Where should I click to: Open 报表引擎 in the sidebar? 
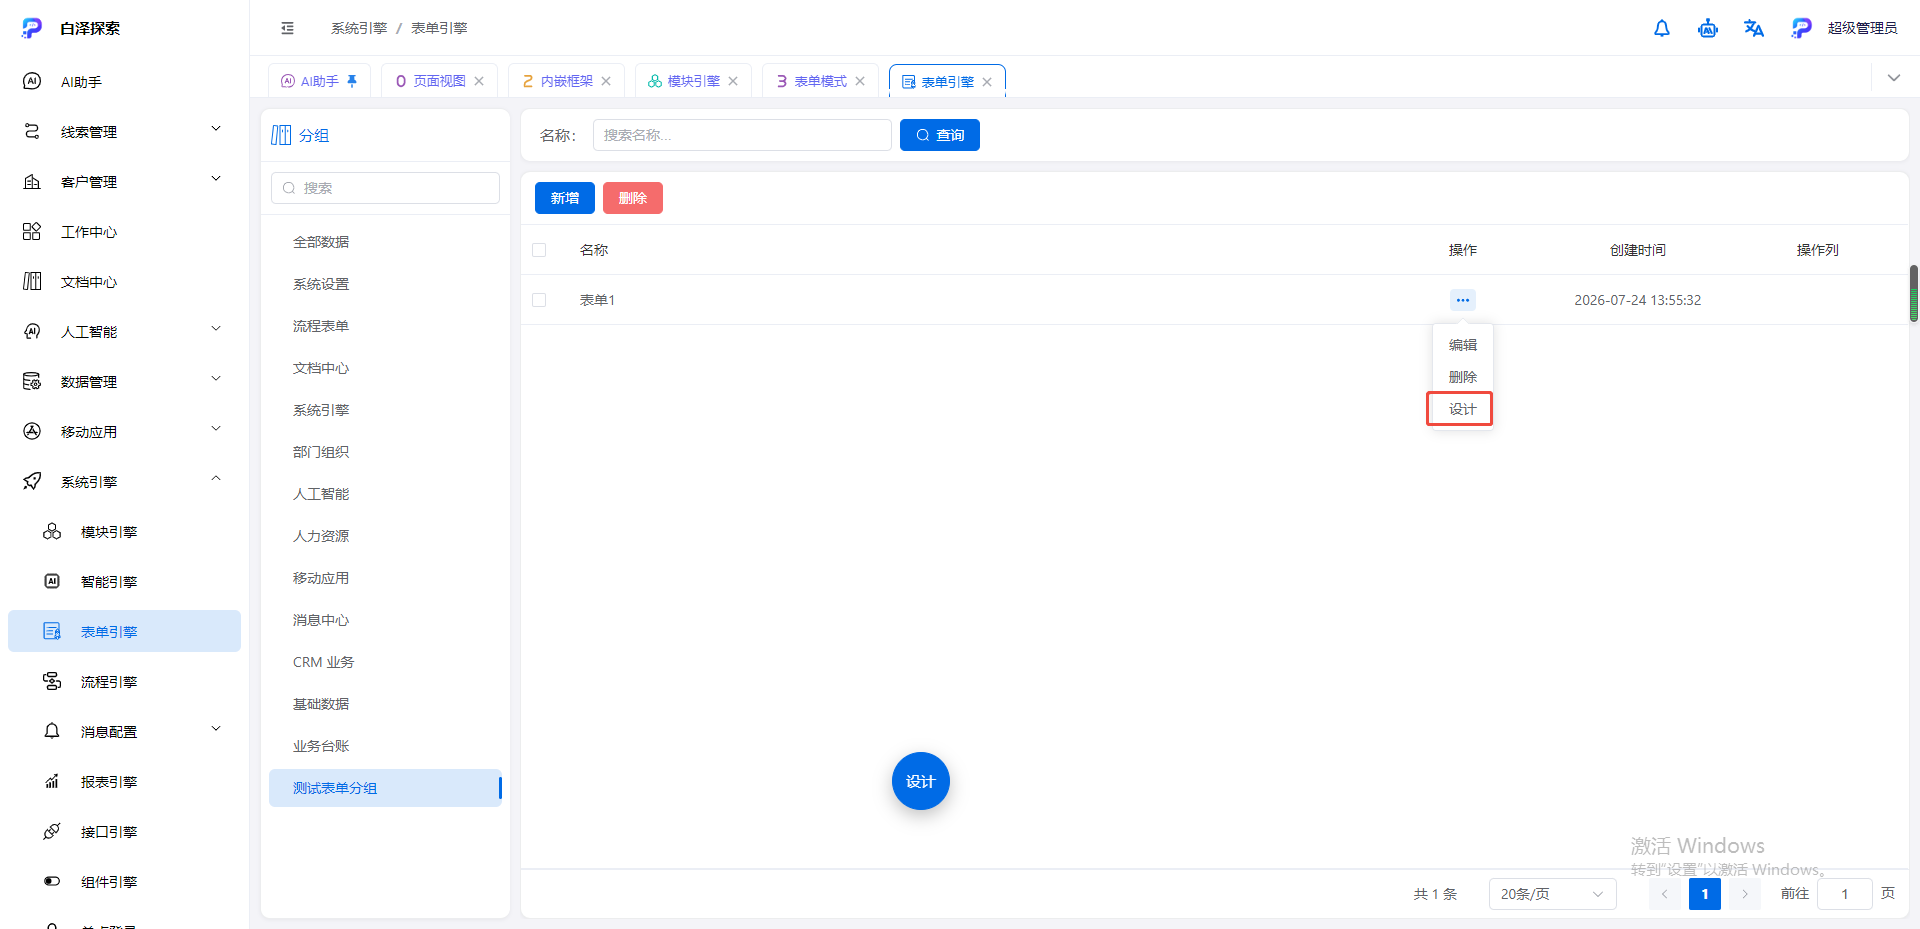coord(124,782)
